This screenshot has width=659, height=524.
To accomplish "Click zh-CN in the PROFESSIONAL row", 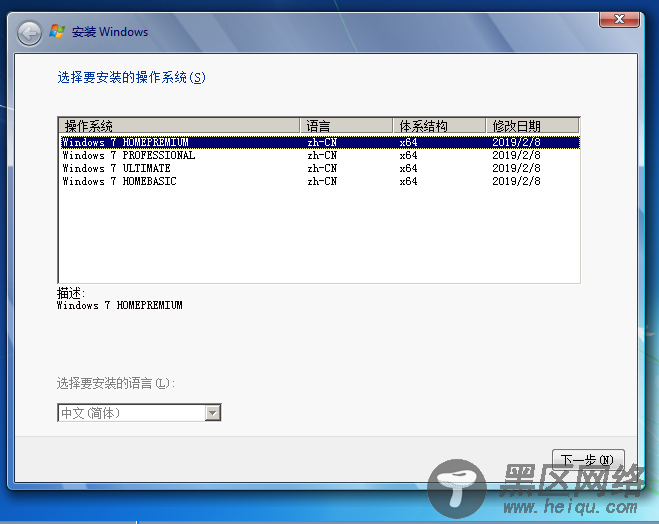I will 322,155.
